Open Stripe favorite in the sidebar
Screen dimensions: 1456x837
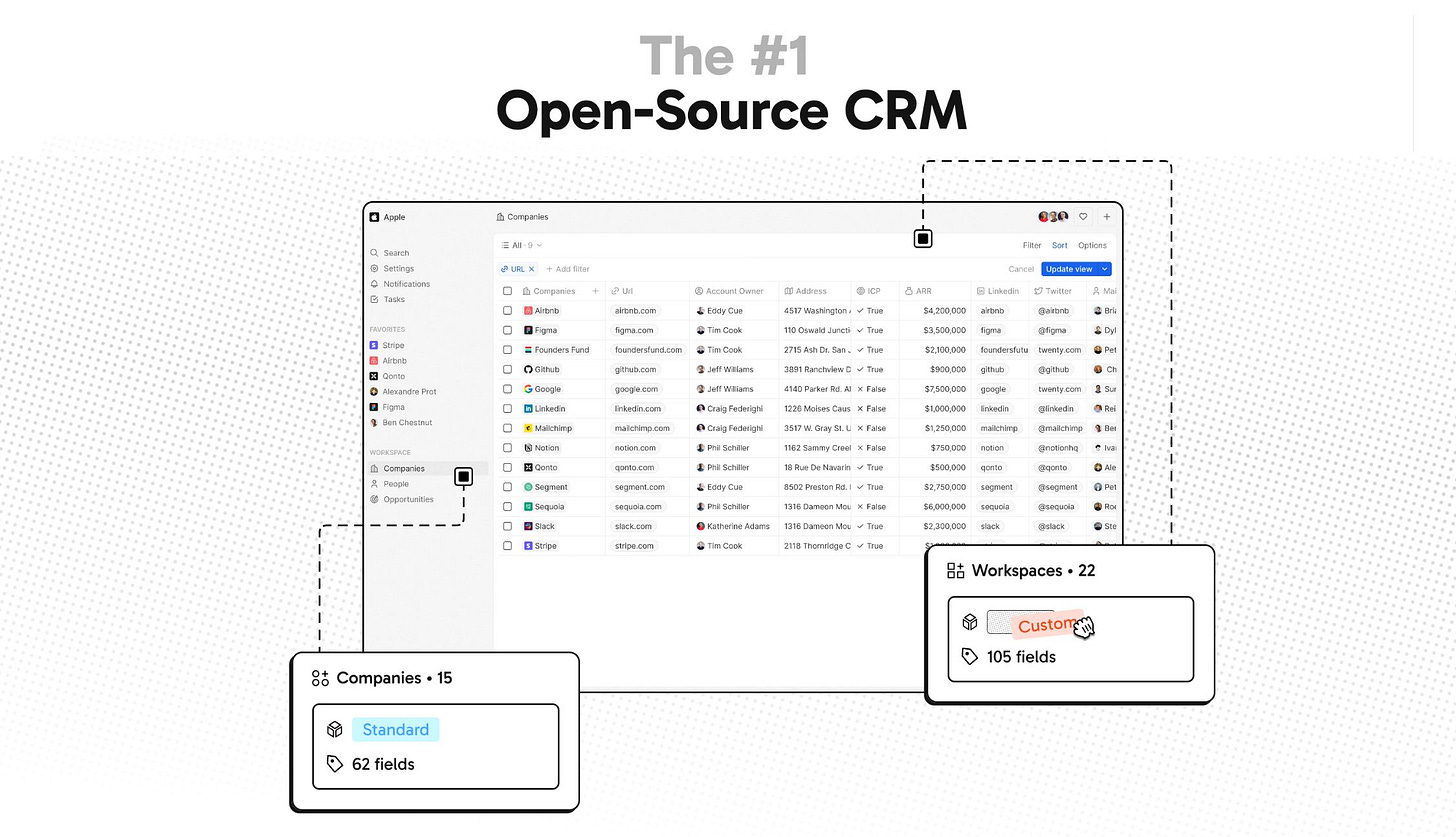(387, 345)
